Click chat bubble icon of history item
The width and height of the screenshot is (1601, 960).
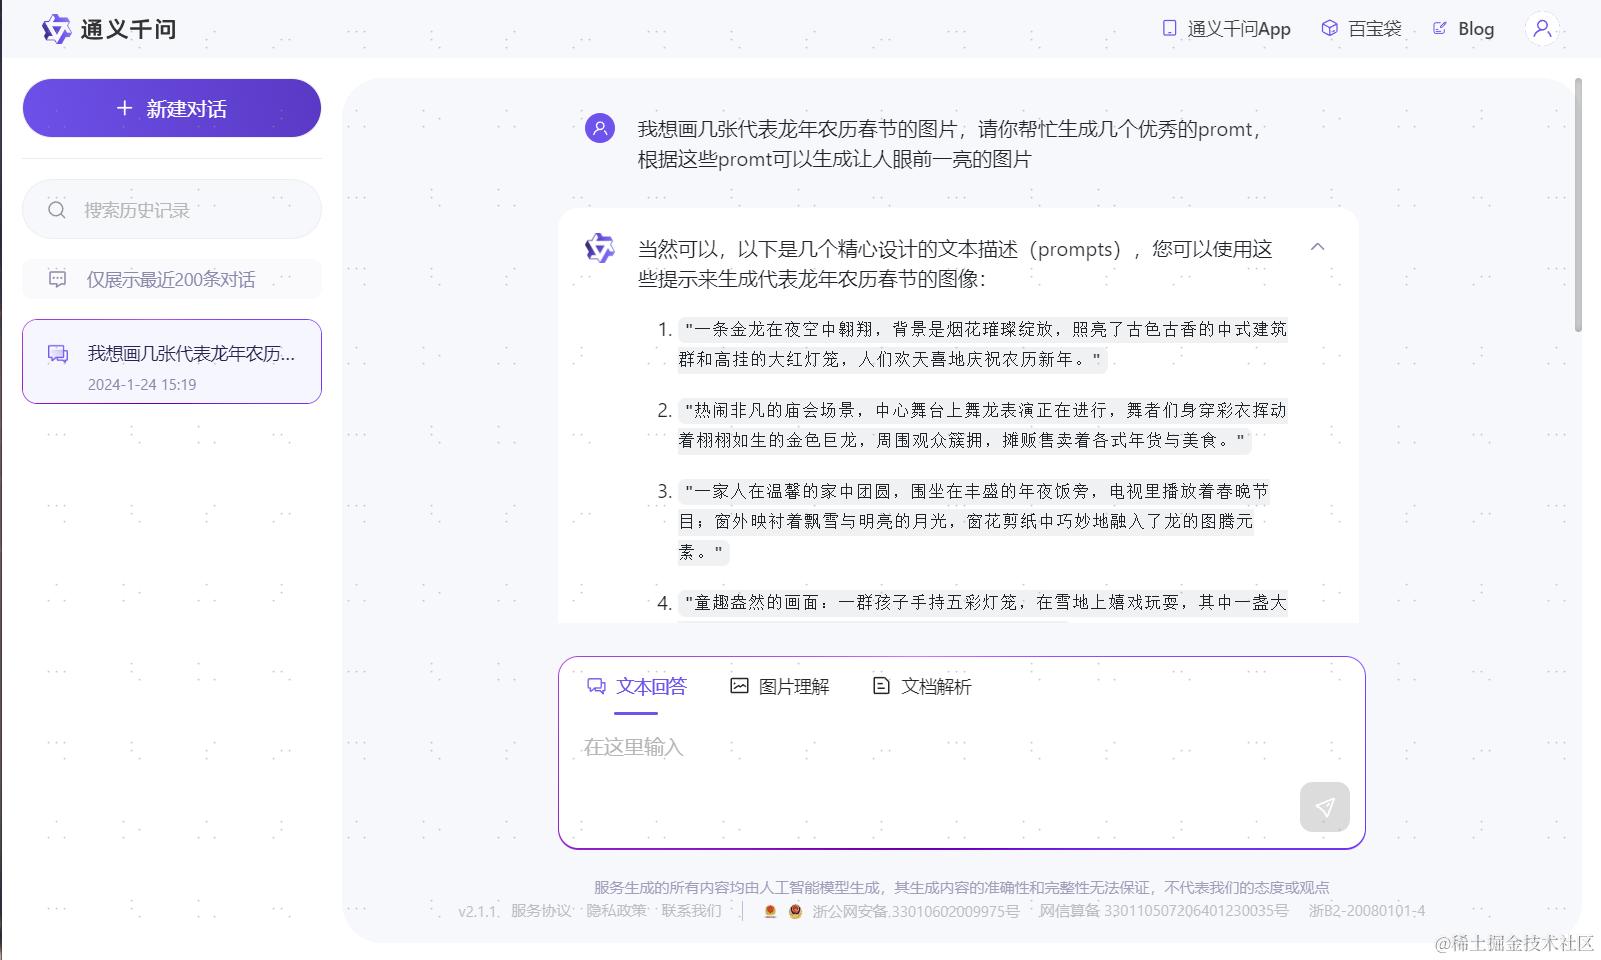[58, 354]
